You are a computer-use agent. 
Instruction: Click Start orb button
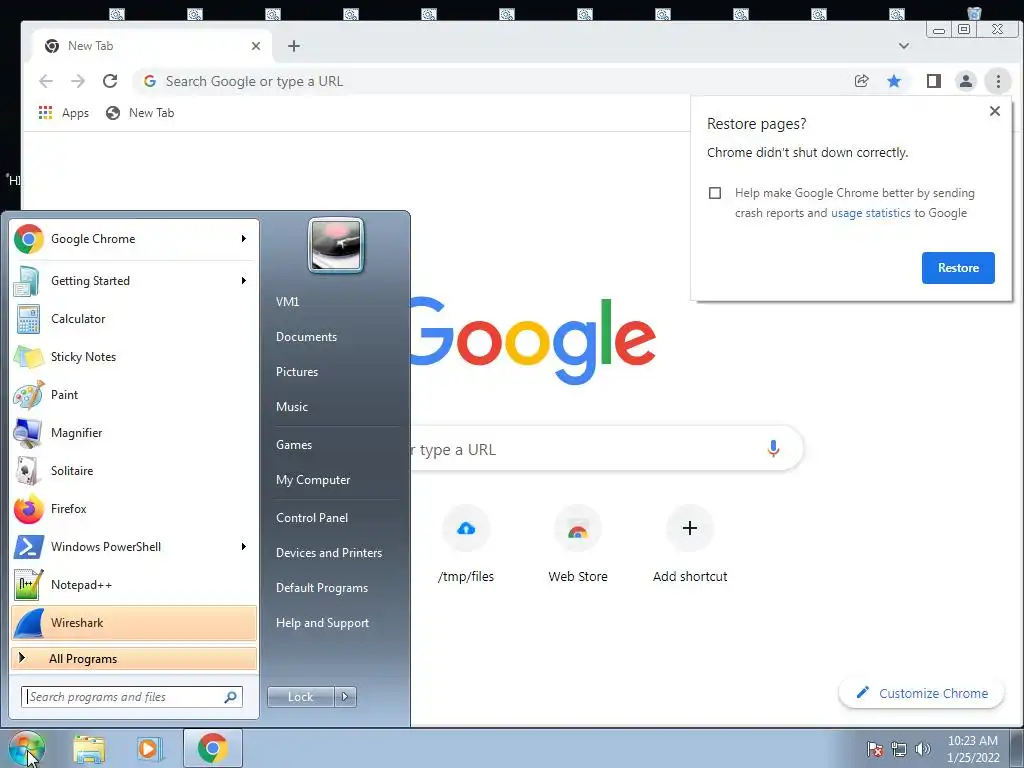(x=27, y=748)
